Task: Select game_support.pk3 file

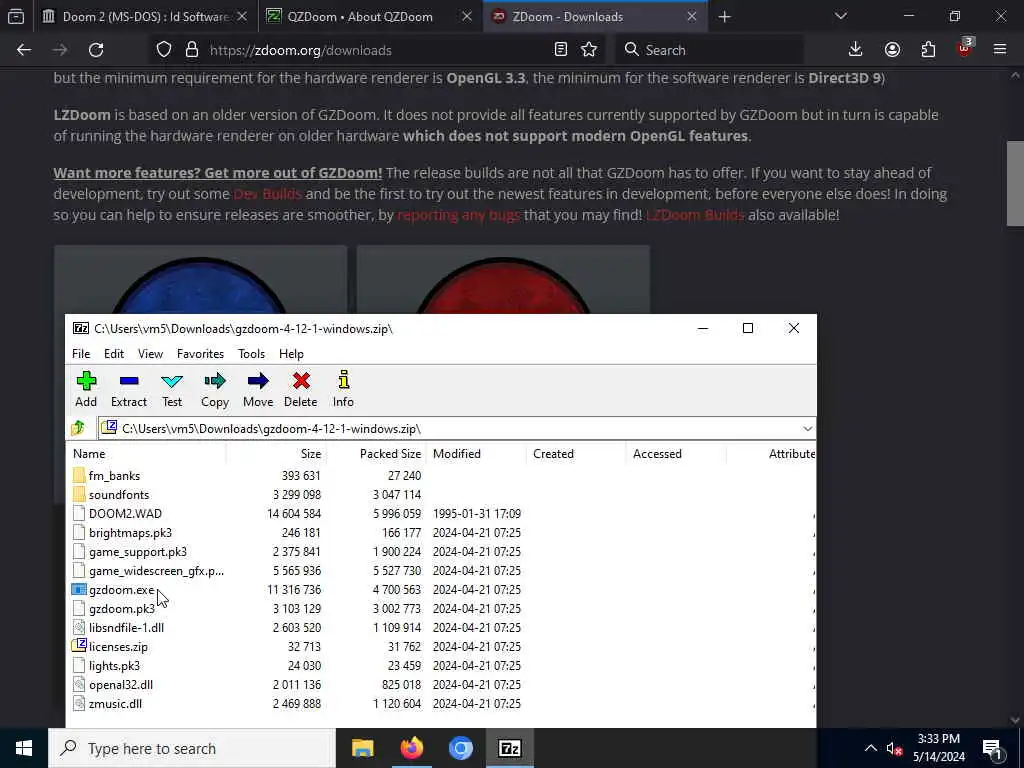Action: click(x=138, y=551)
